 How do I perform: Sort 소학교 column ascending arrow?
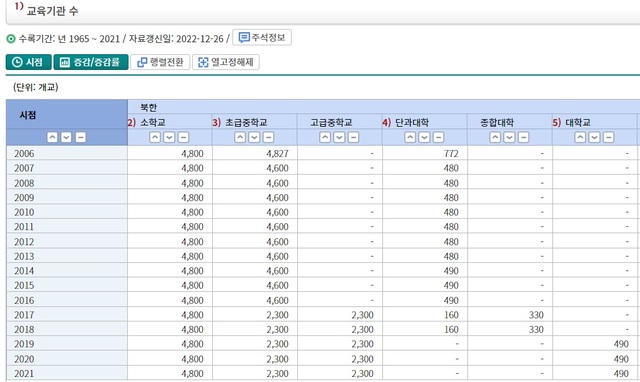click(155, 138)
